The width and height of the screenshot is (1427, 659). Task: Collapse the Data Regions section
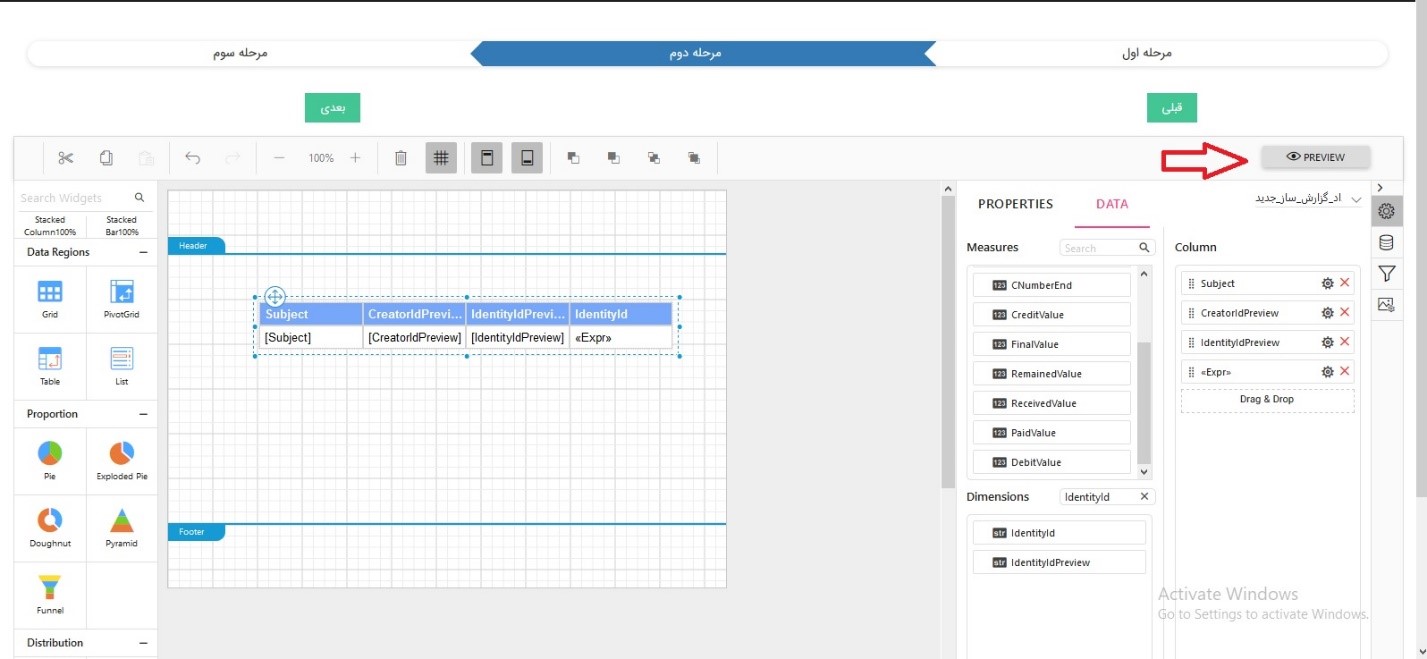click(143, 253)
